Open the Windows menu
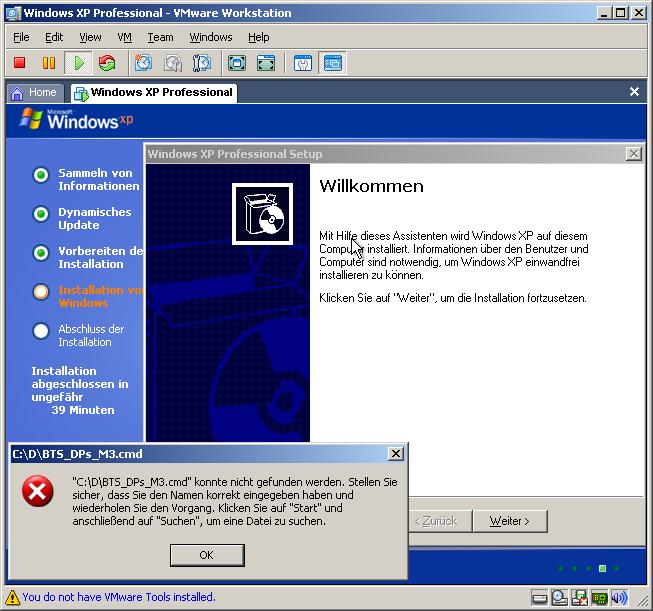653x611 pixels. pyautogui.click(x=211, y=37)
